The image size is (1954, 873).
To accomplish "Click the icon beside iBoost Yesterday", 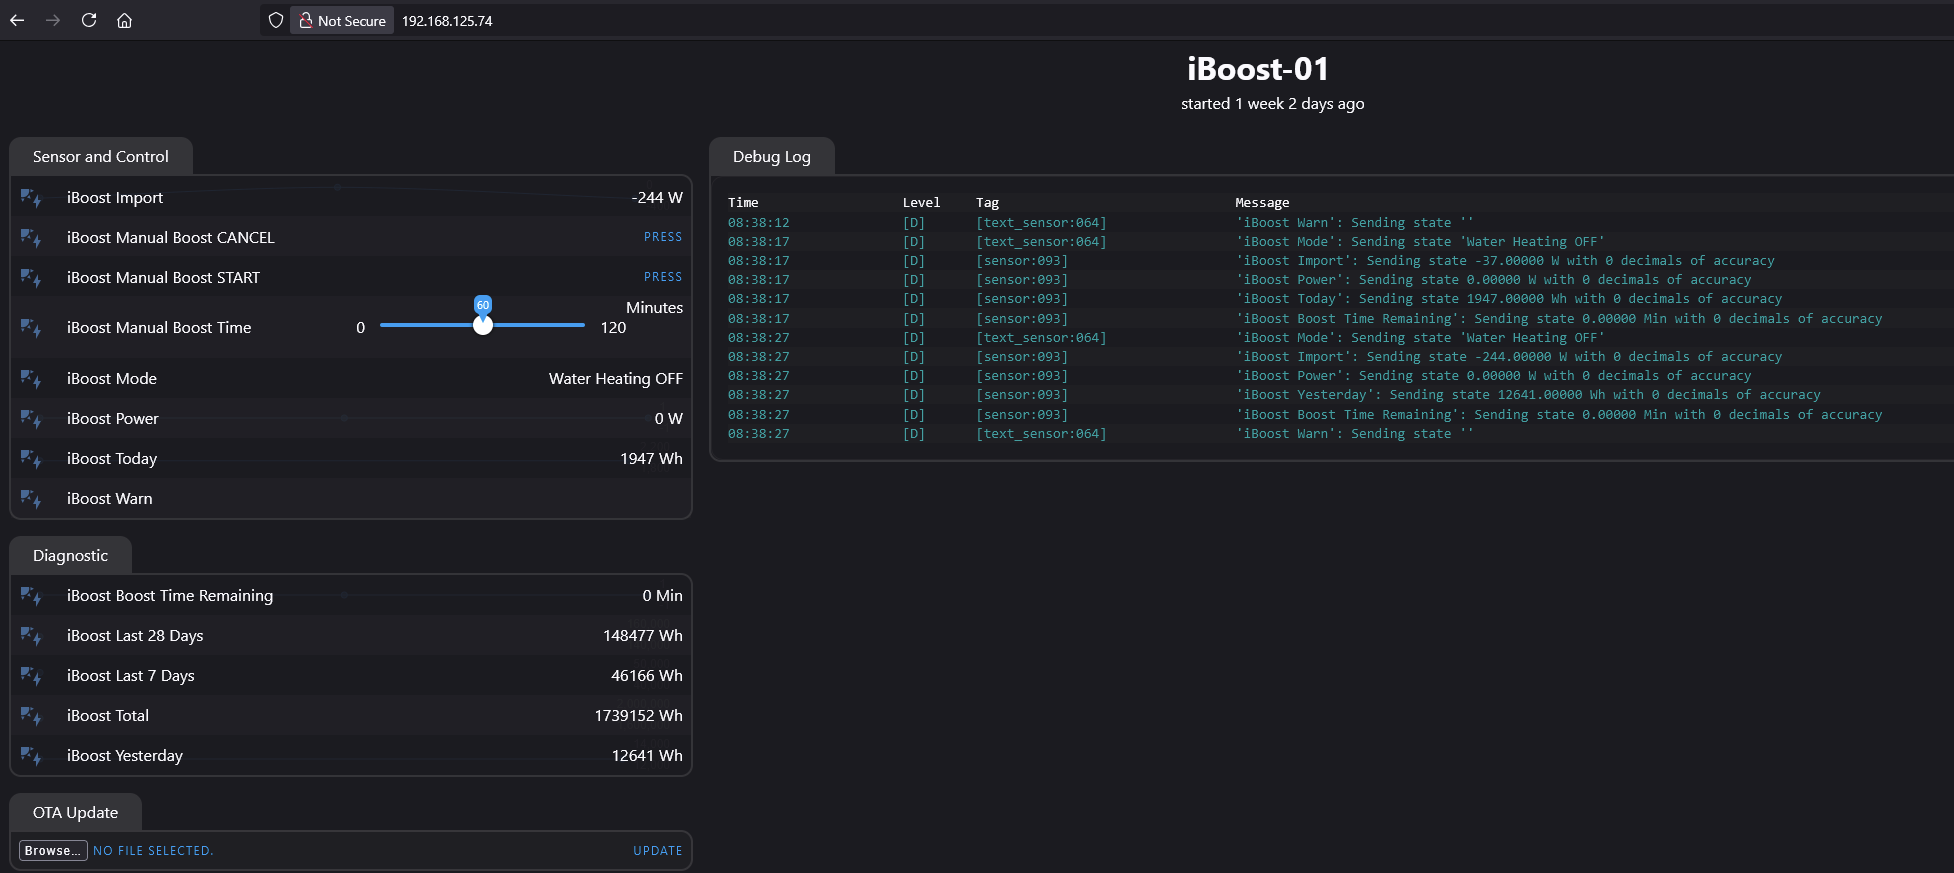I will 31,756.
